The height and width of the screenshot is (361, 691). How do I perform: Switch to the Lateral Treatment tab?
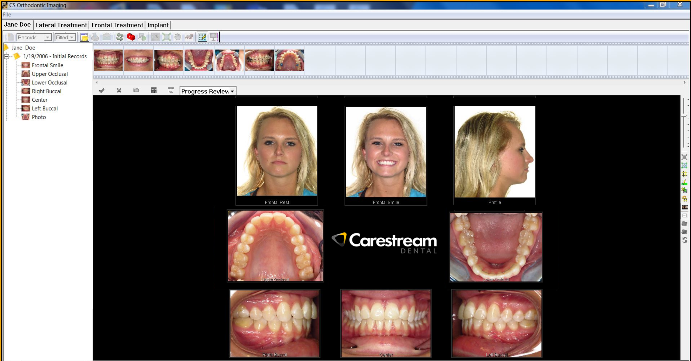pos(61,25)
